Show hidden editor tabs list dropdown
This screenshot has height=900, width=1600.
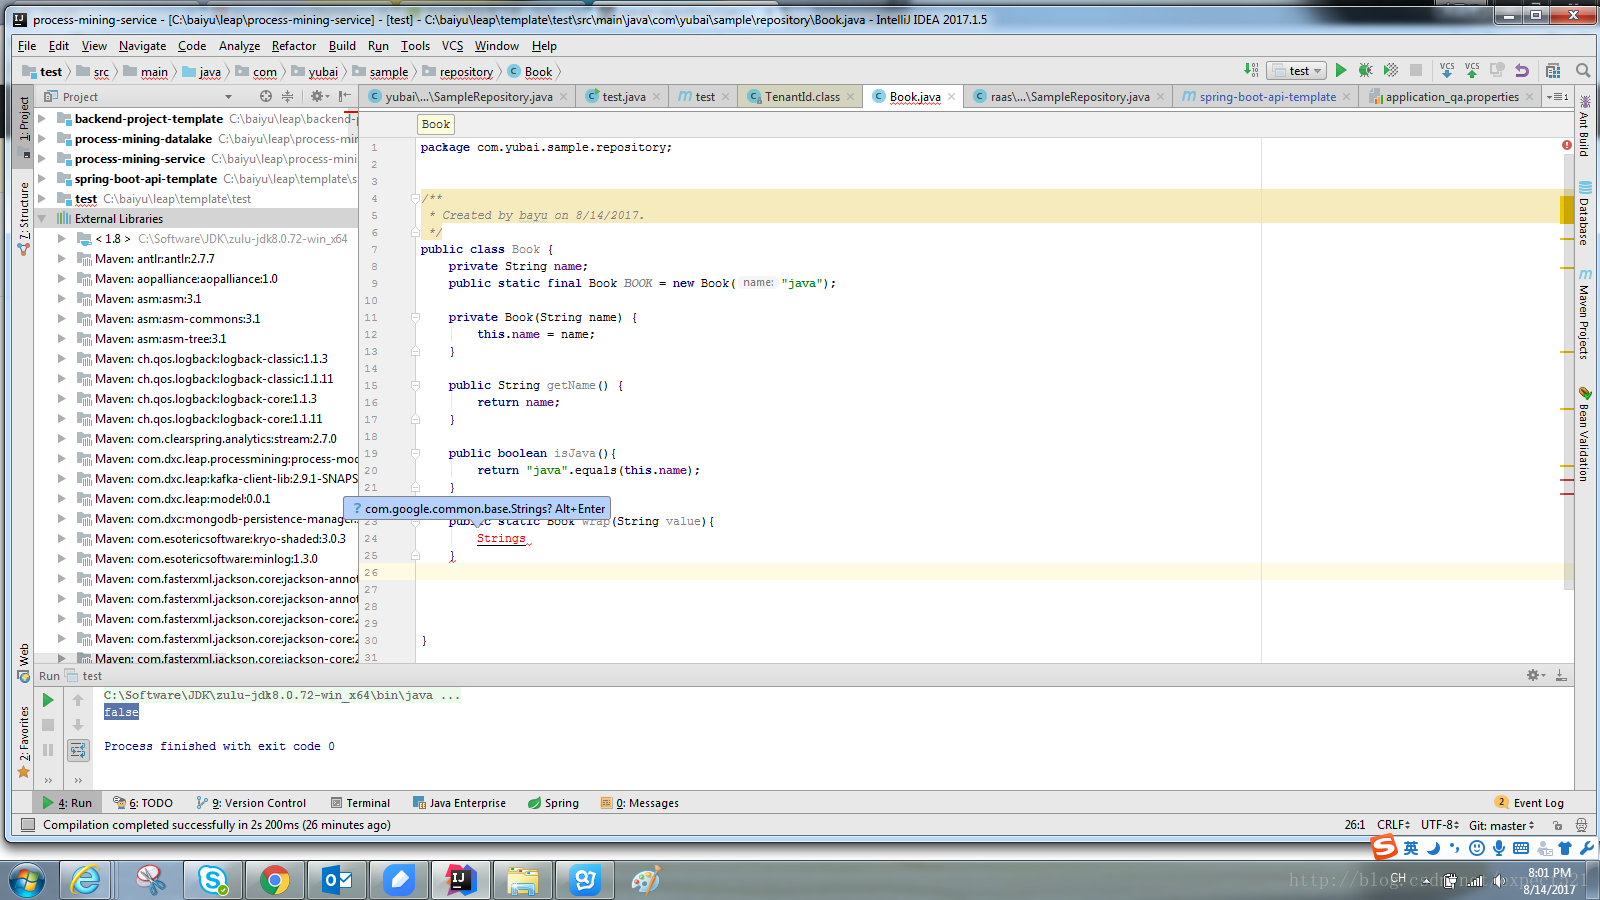tap(1557, 96)
